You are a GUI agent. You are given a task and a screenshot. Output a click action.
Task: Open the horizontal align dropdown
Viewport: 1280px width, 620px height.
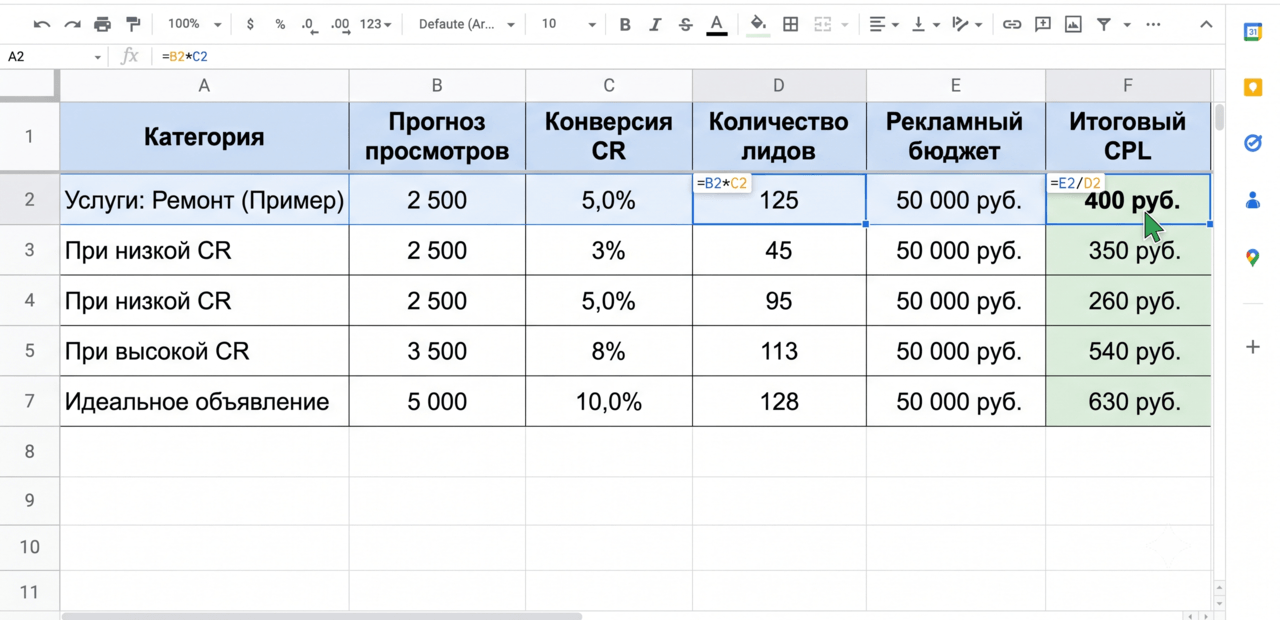point(883,24)
